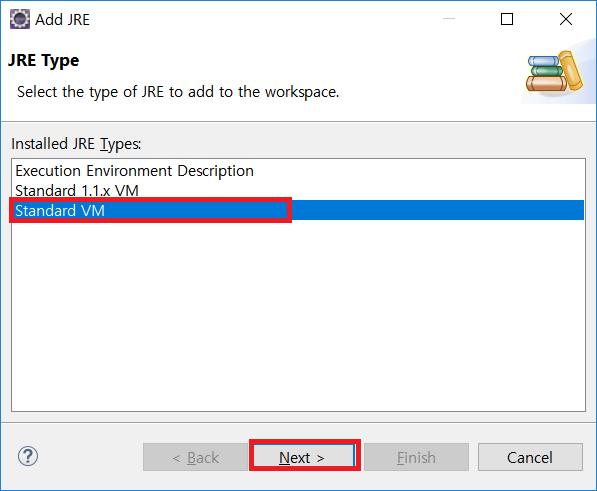Viewport: 597px width, 491px height.
Task: Click the Next > button
Action: pos(304,457)
